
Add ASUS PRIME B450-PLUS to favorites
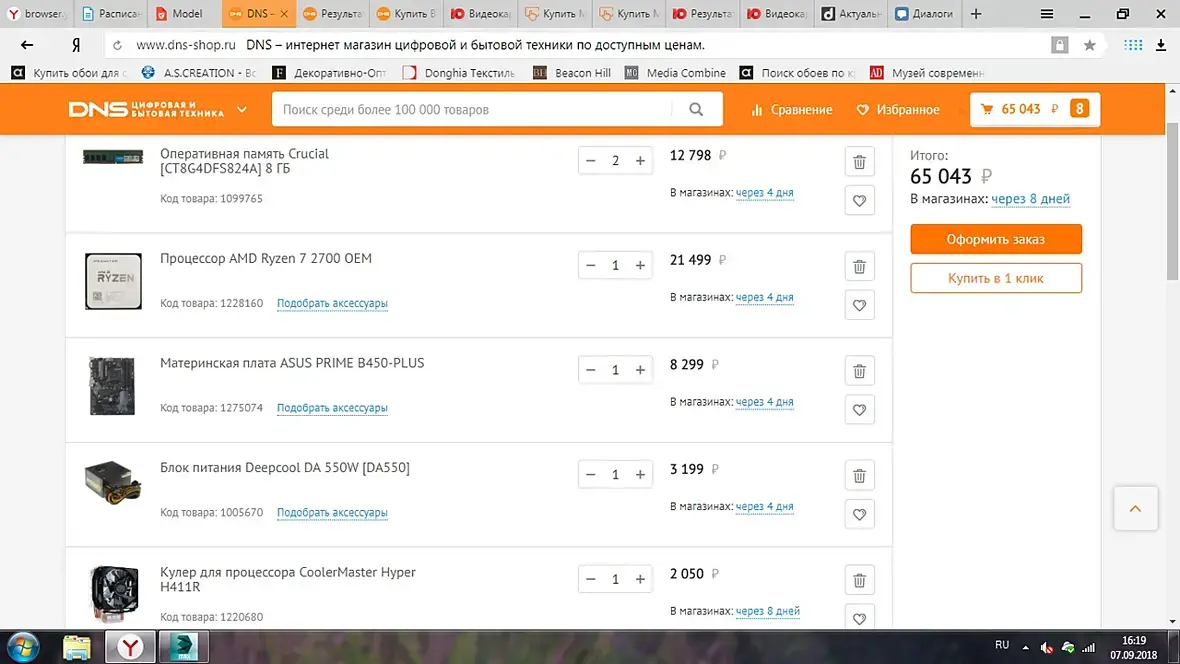pos(859,410)
